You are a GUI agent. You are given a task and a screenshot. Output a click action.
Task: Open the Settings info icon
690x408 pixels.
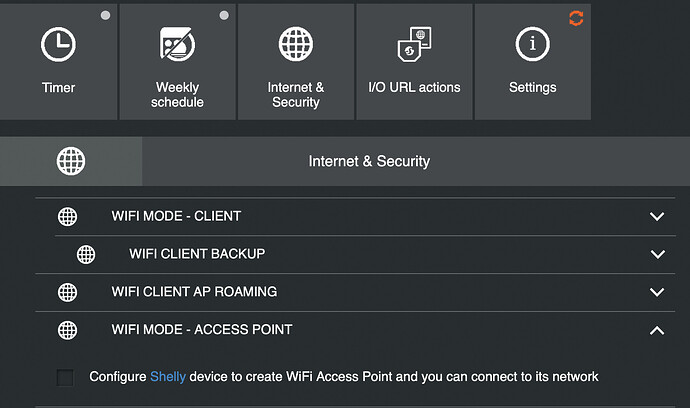pyautogui.click(x=532, y=44)
